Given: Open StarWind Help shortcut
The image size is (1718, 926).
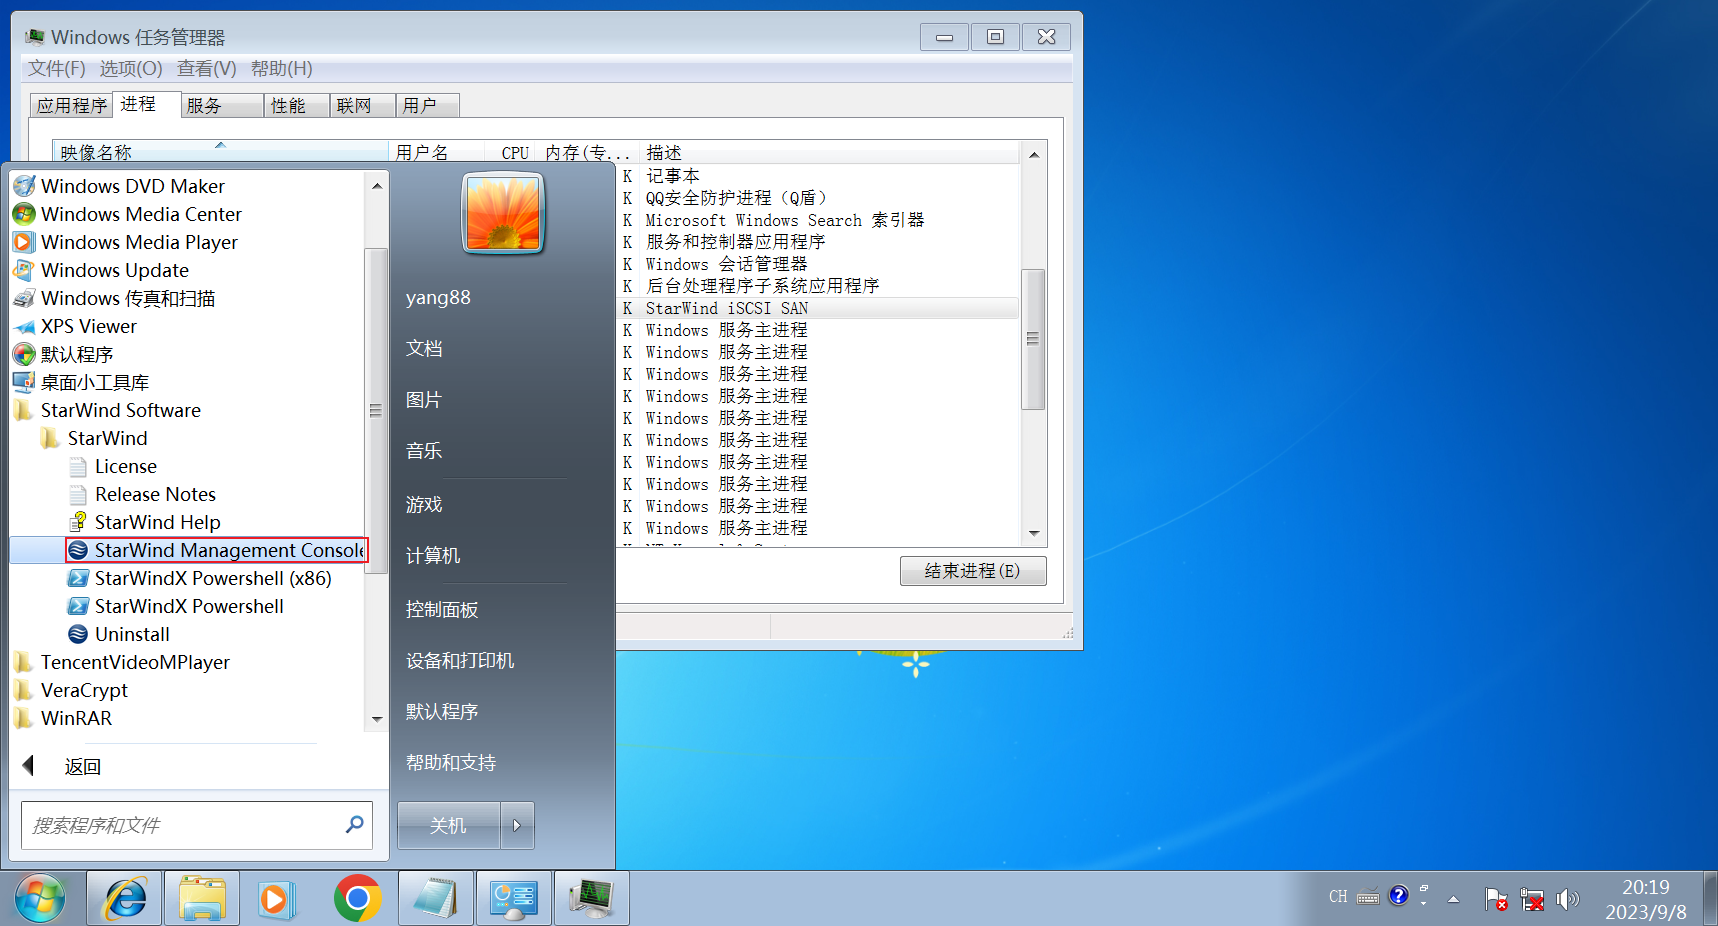Looking at the screenshot, I should tap(157, 522).
